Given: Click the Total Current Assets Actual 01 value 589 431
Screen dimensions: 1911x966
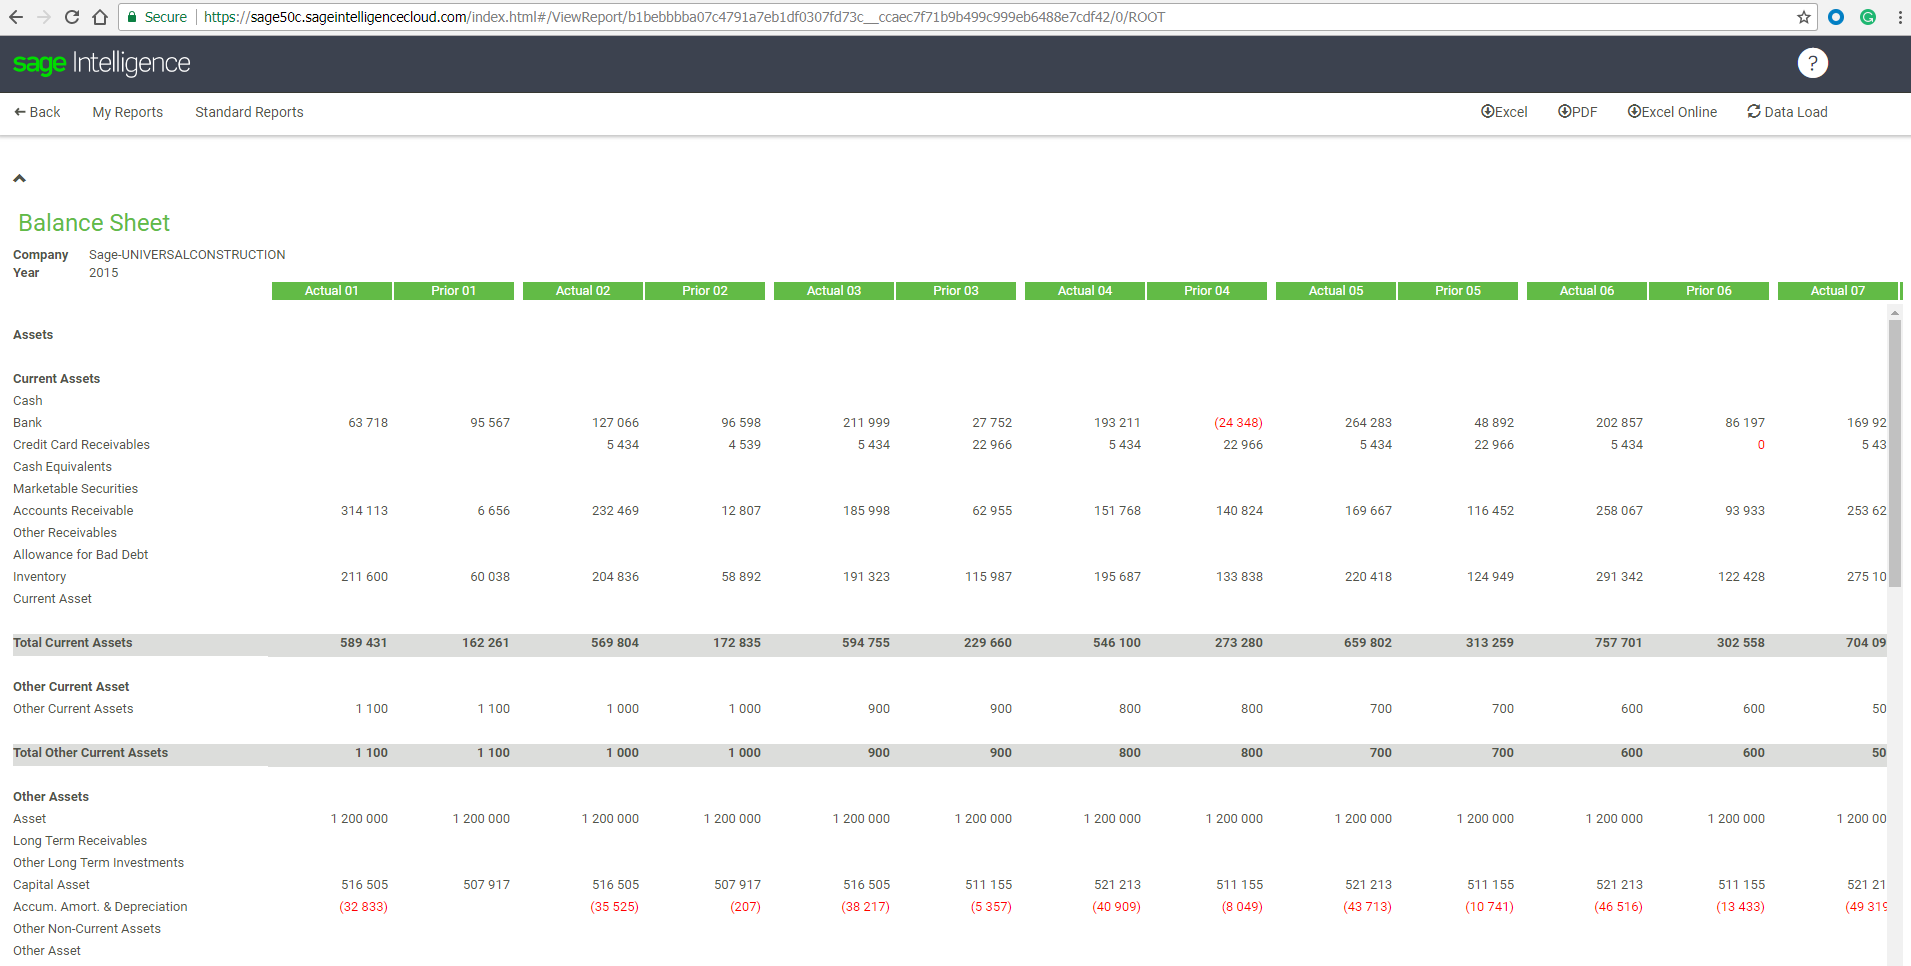Looking at the screenshot, I should pyautogui.click(x=363, y=643).
